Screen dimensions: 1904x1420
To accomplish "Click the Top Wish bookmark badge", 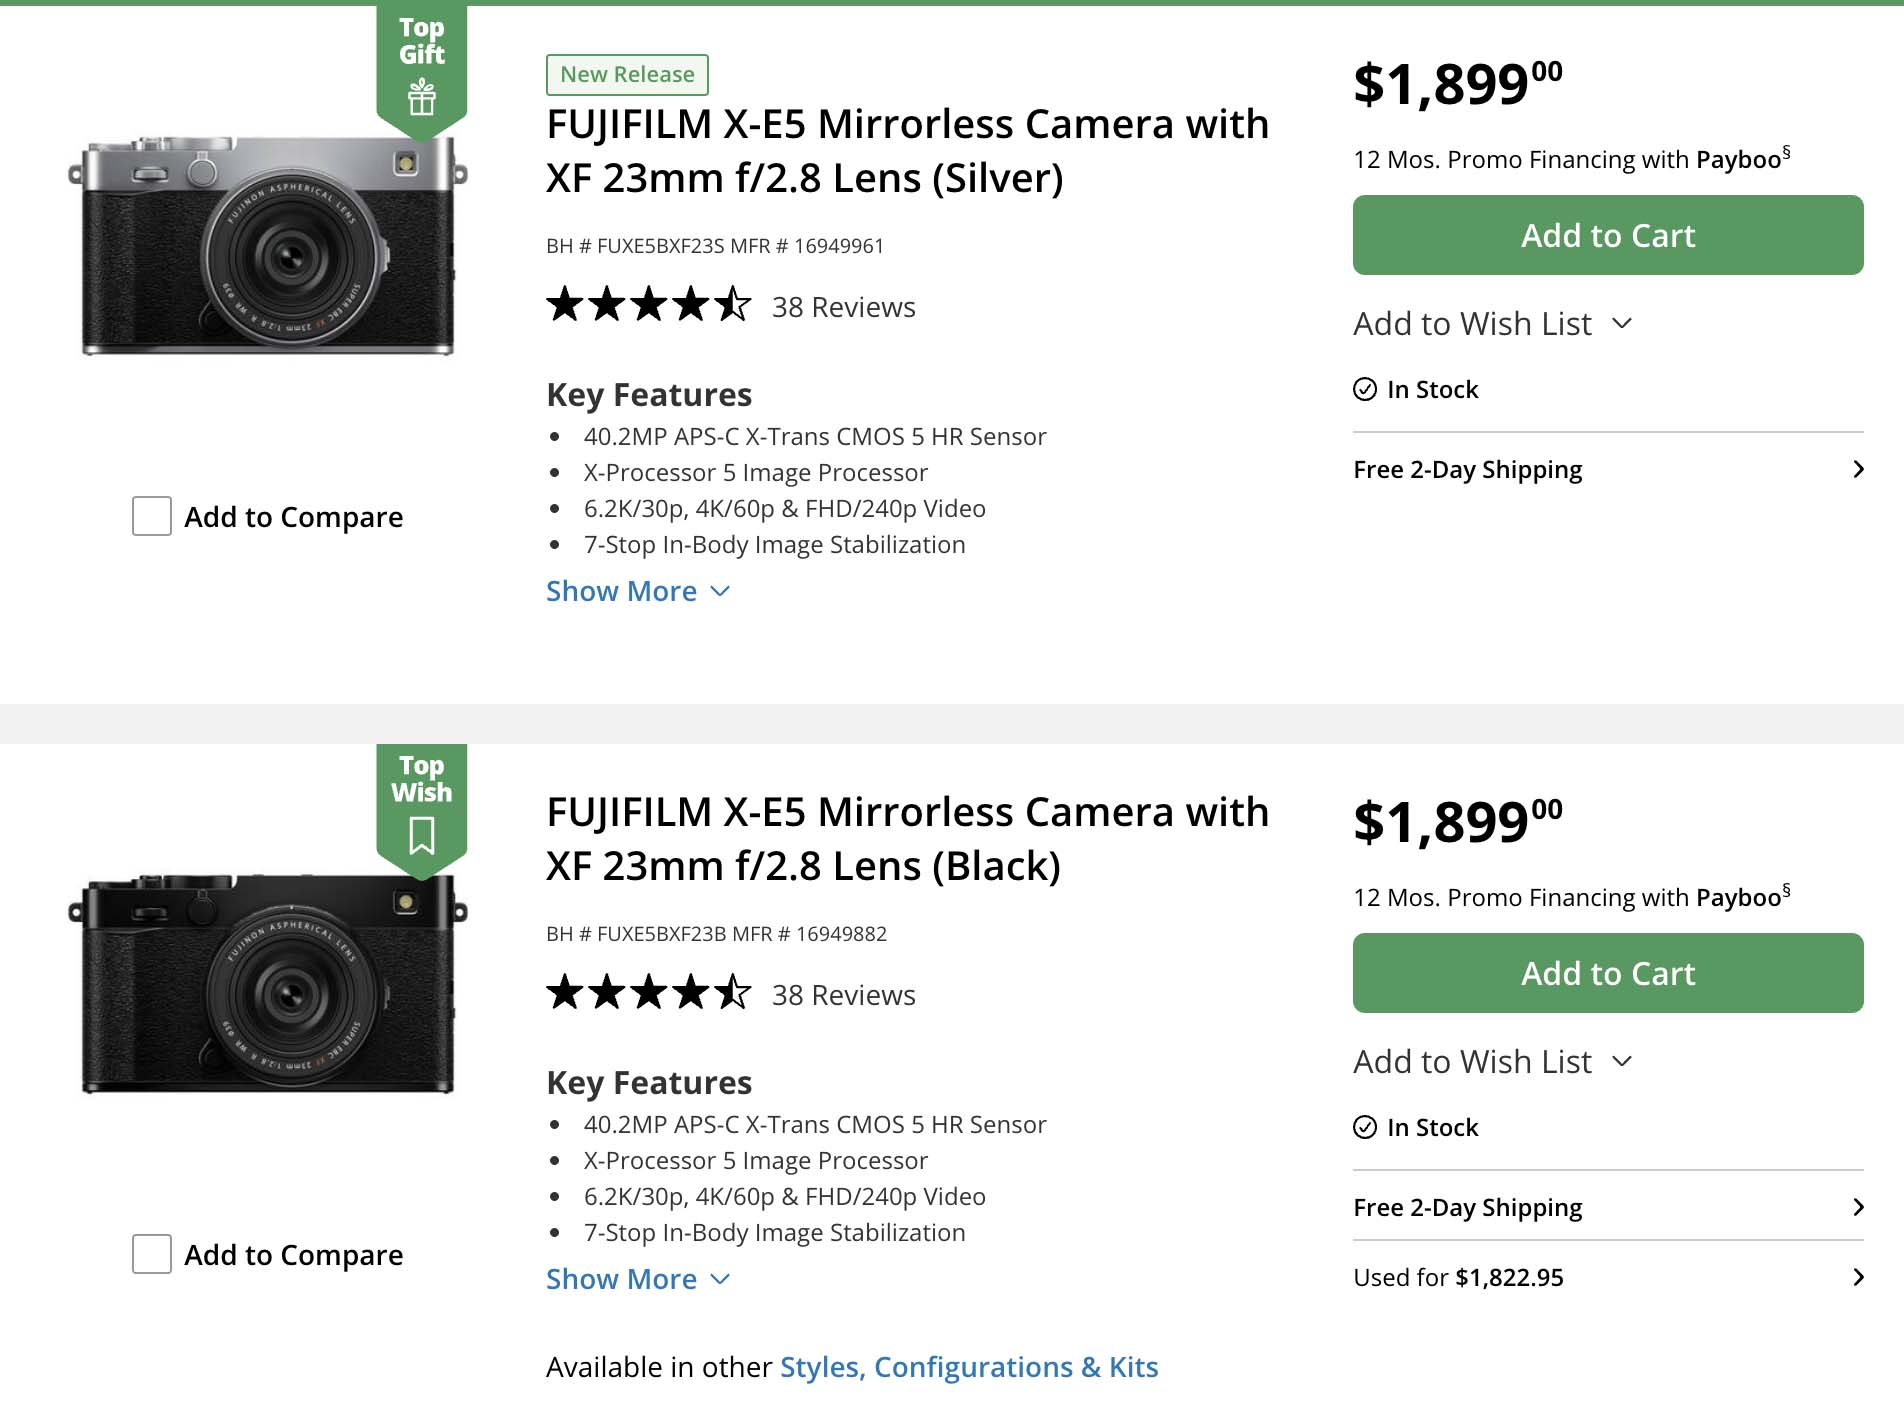I will [x=421, y=834].
